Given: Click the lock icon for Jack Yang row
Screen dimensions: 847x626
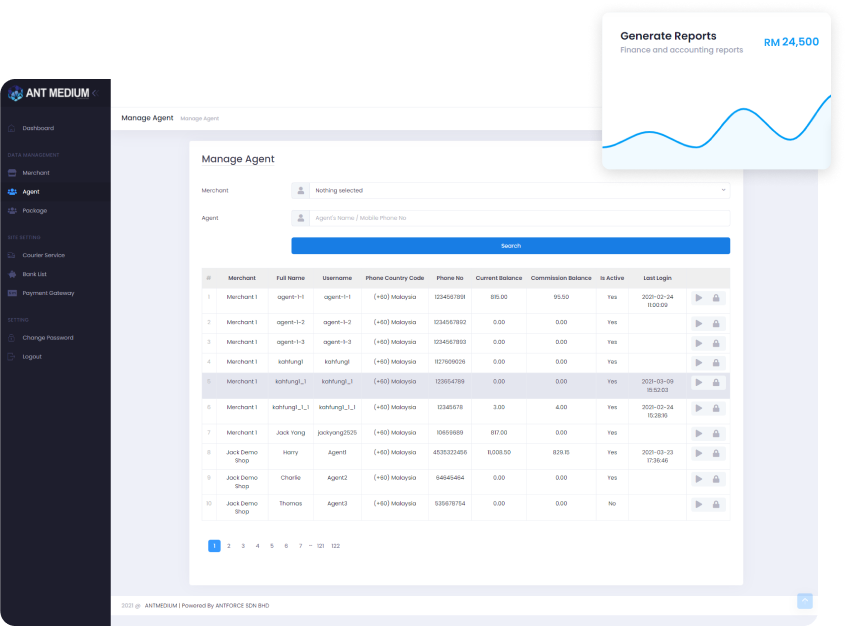Looking at the screenshot, I should [x=716, y=434].
